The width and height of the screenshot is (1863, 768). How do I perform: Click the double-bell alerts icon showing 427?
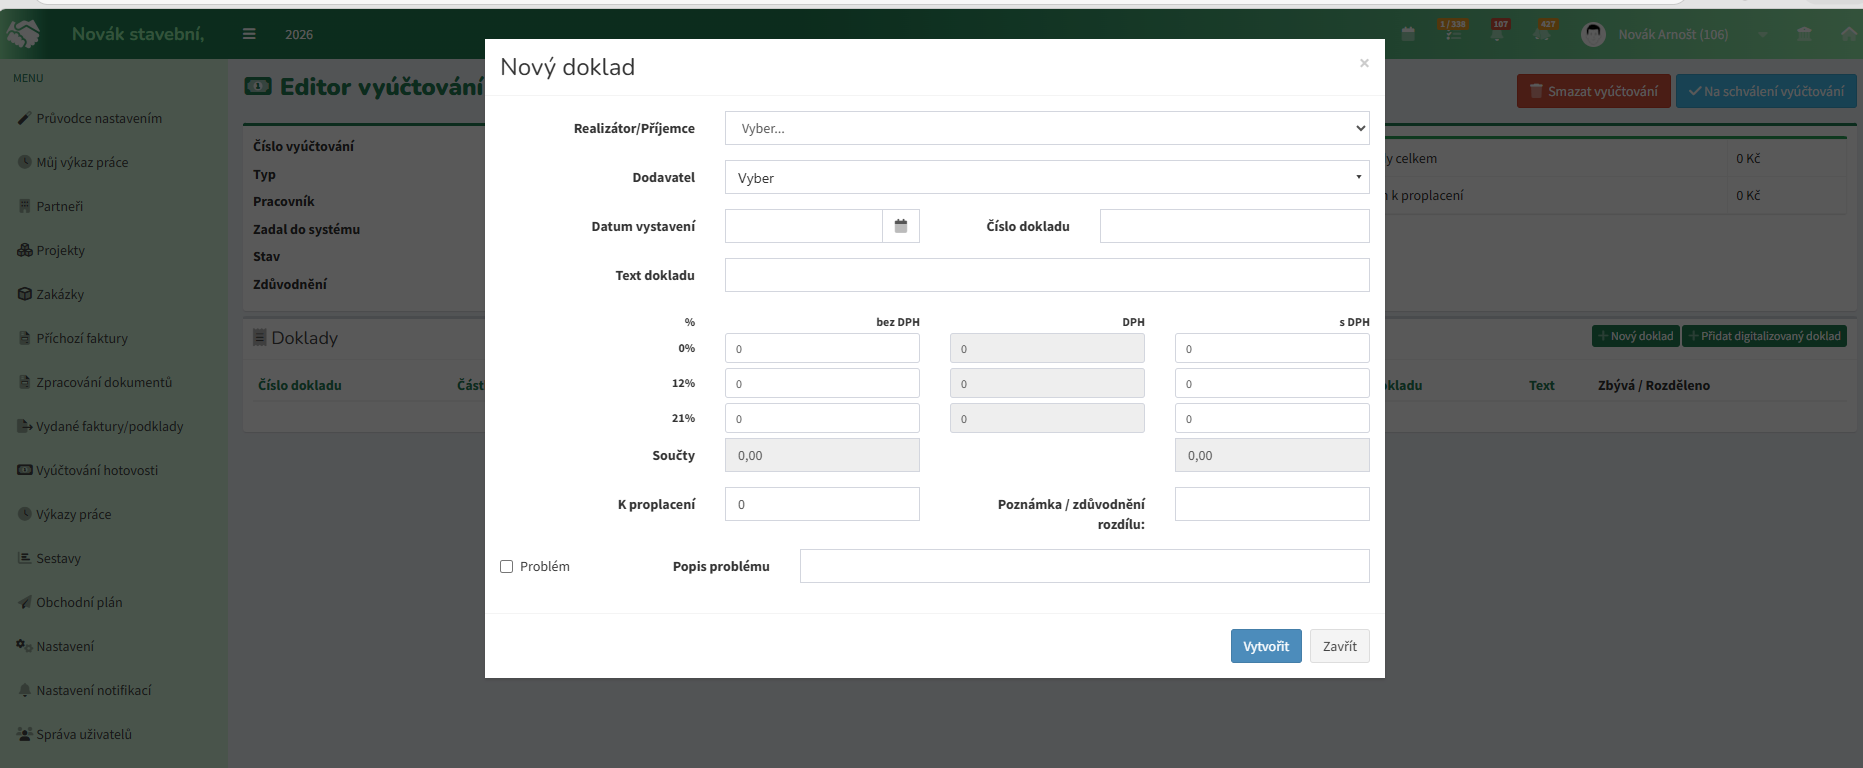[x=1541, y=34]
